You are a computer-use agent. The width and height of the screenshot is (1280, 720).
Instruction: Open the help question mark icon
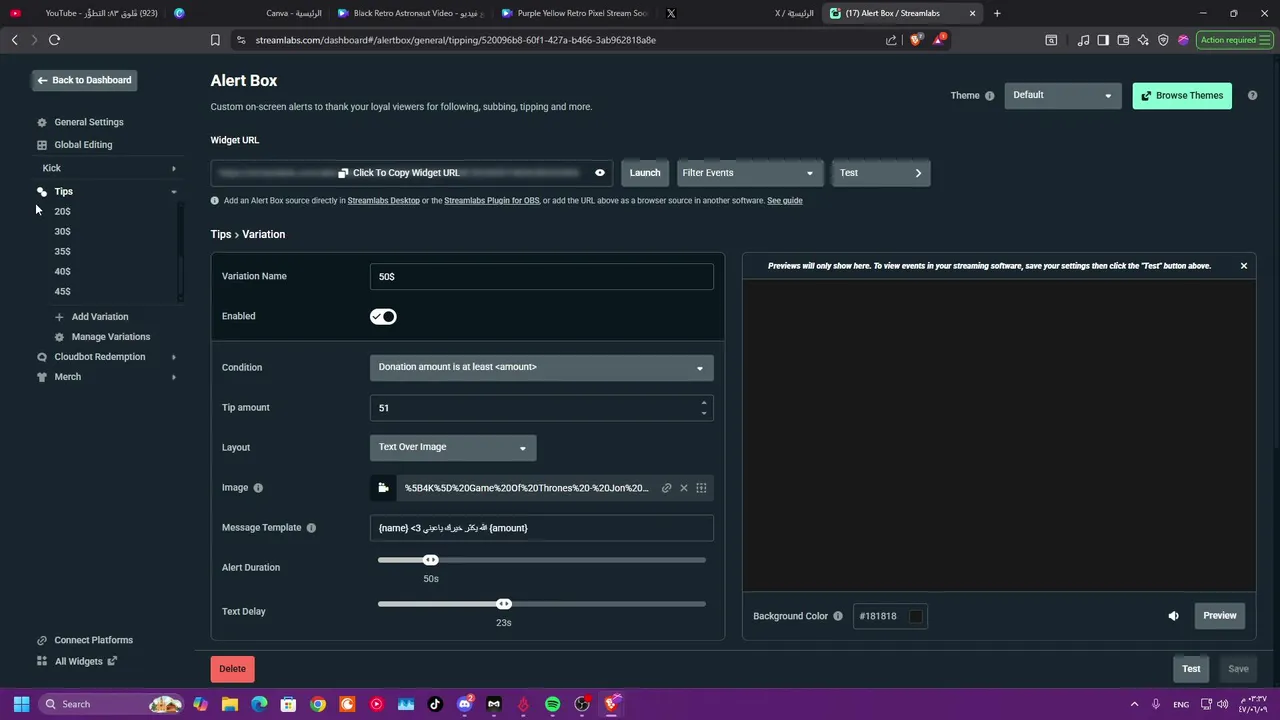tap(1252, 96)
